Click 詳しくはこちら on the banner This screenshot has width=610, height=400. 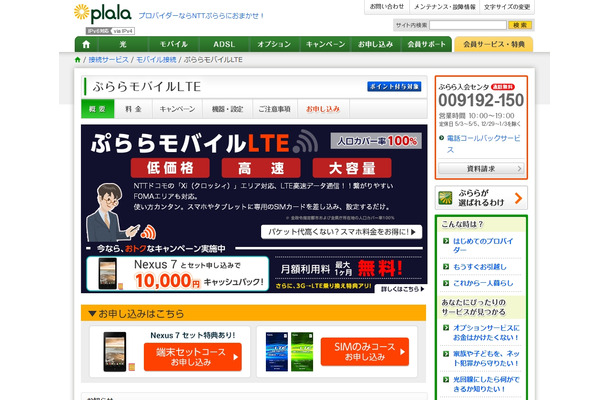[401, 289]
